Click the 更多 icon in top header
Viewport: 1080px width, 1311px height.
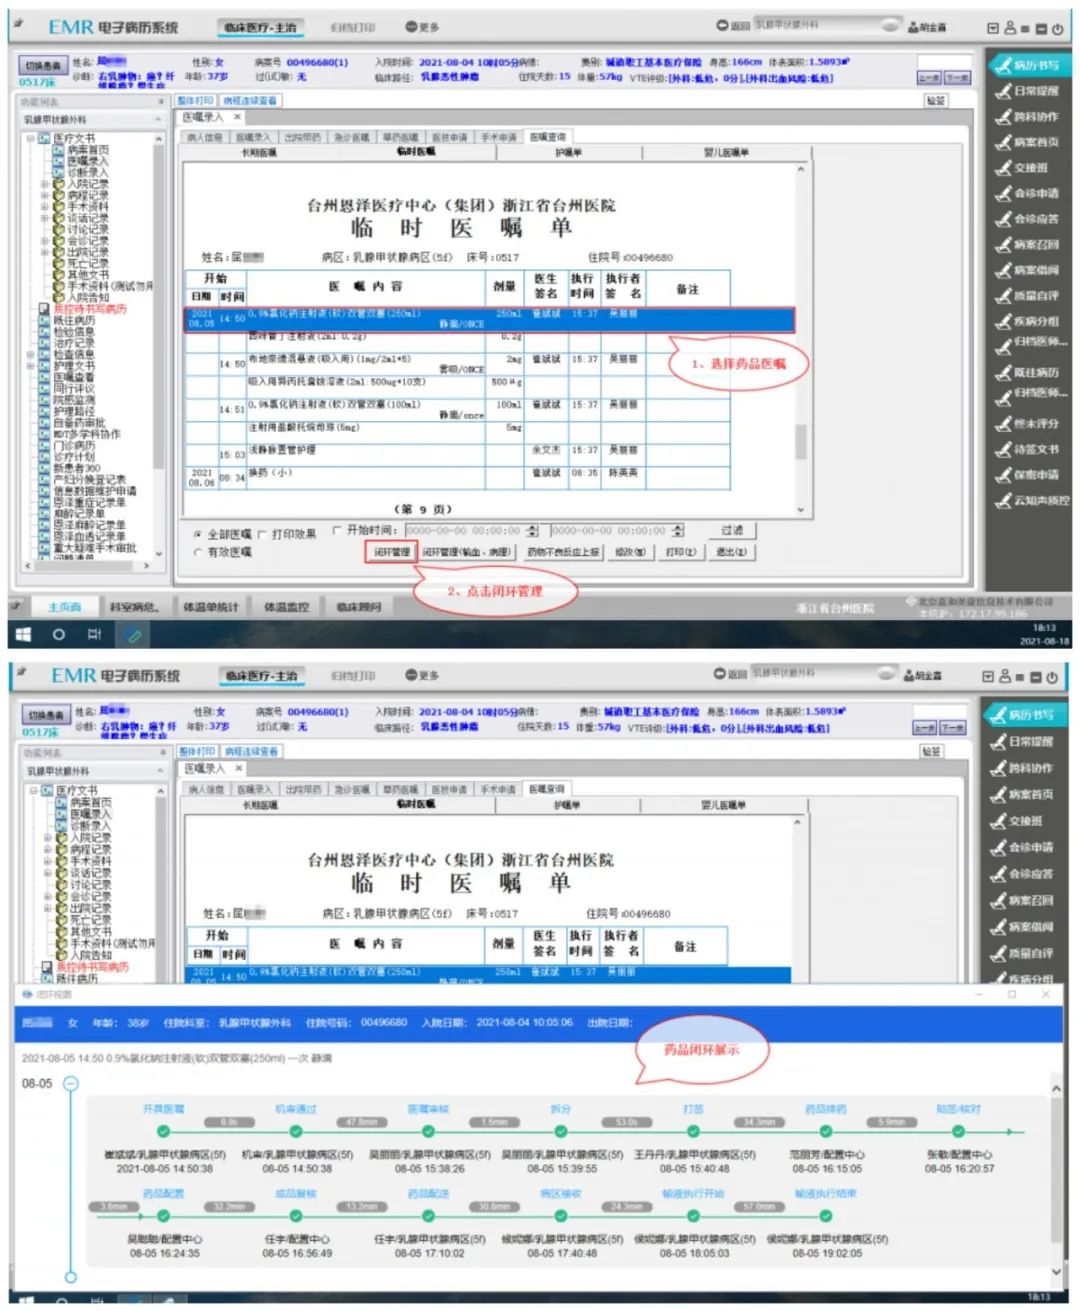tap(421, 27)
